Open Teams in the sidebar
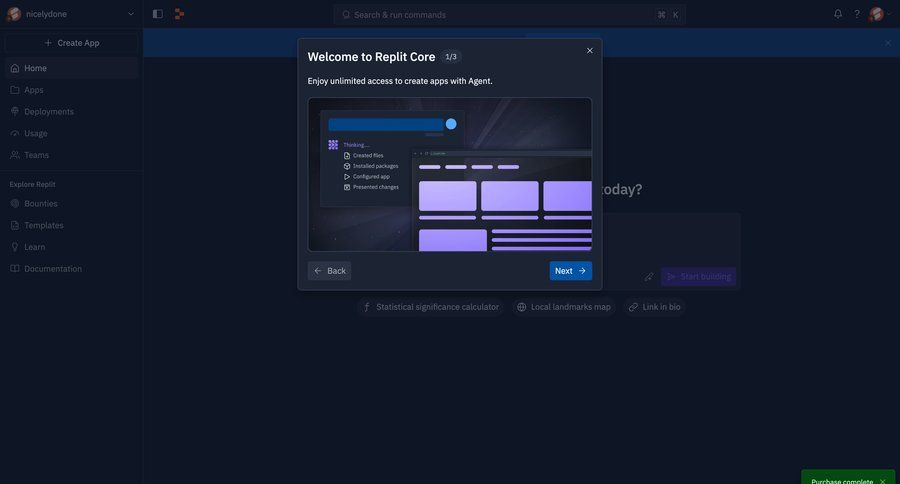The width and height of the screenshot is (900, 484). pos(72,155)
